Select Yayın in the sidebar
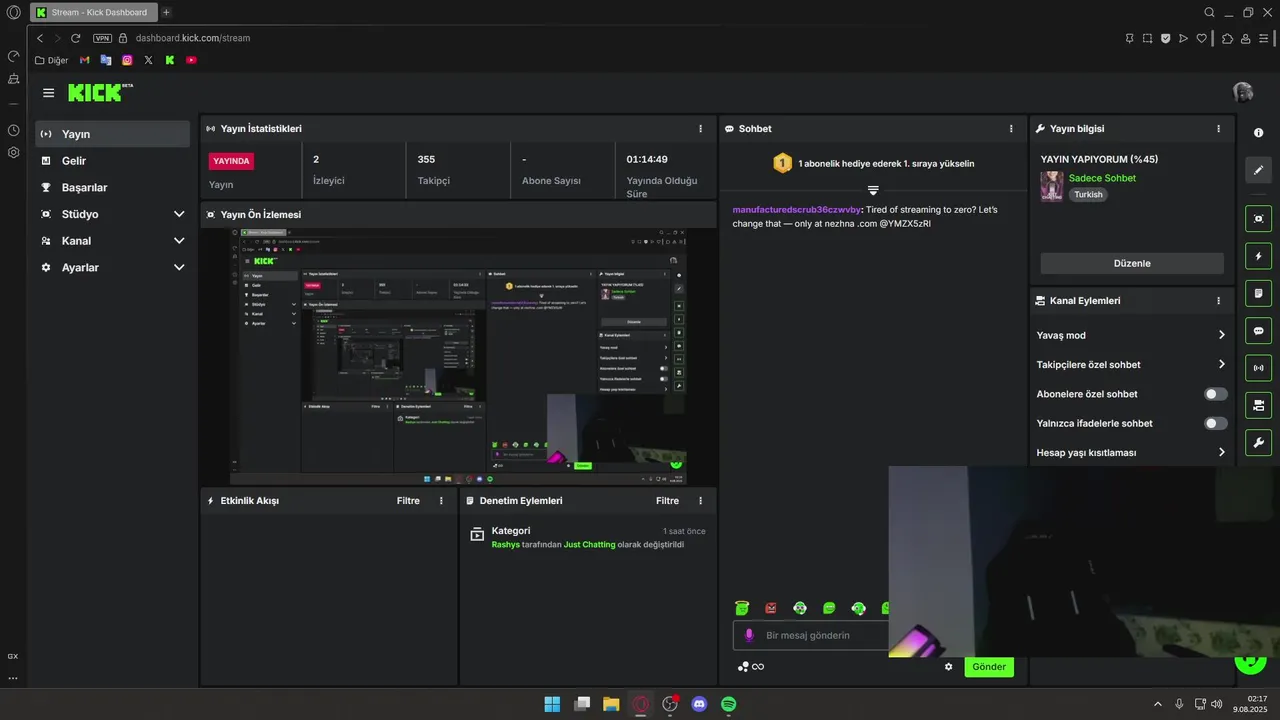 [x=112, y=134]
